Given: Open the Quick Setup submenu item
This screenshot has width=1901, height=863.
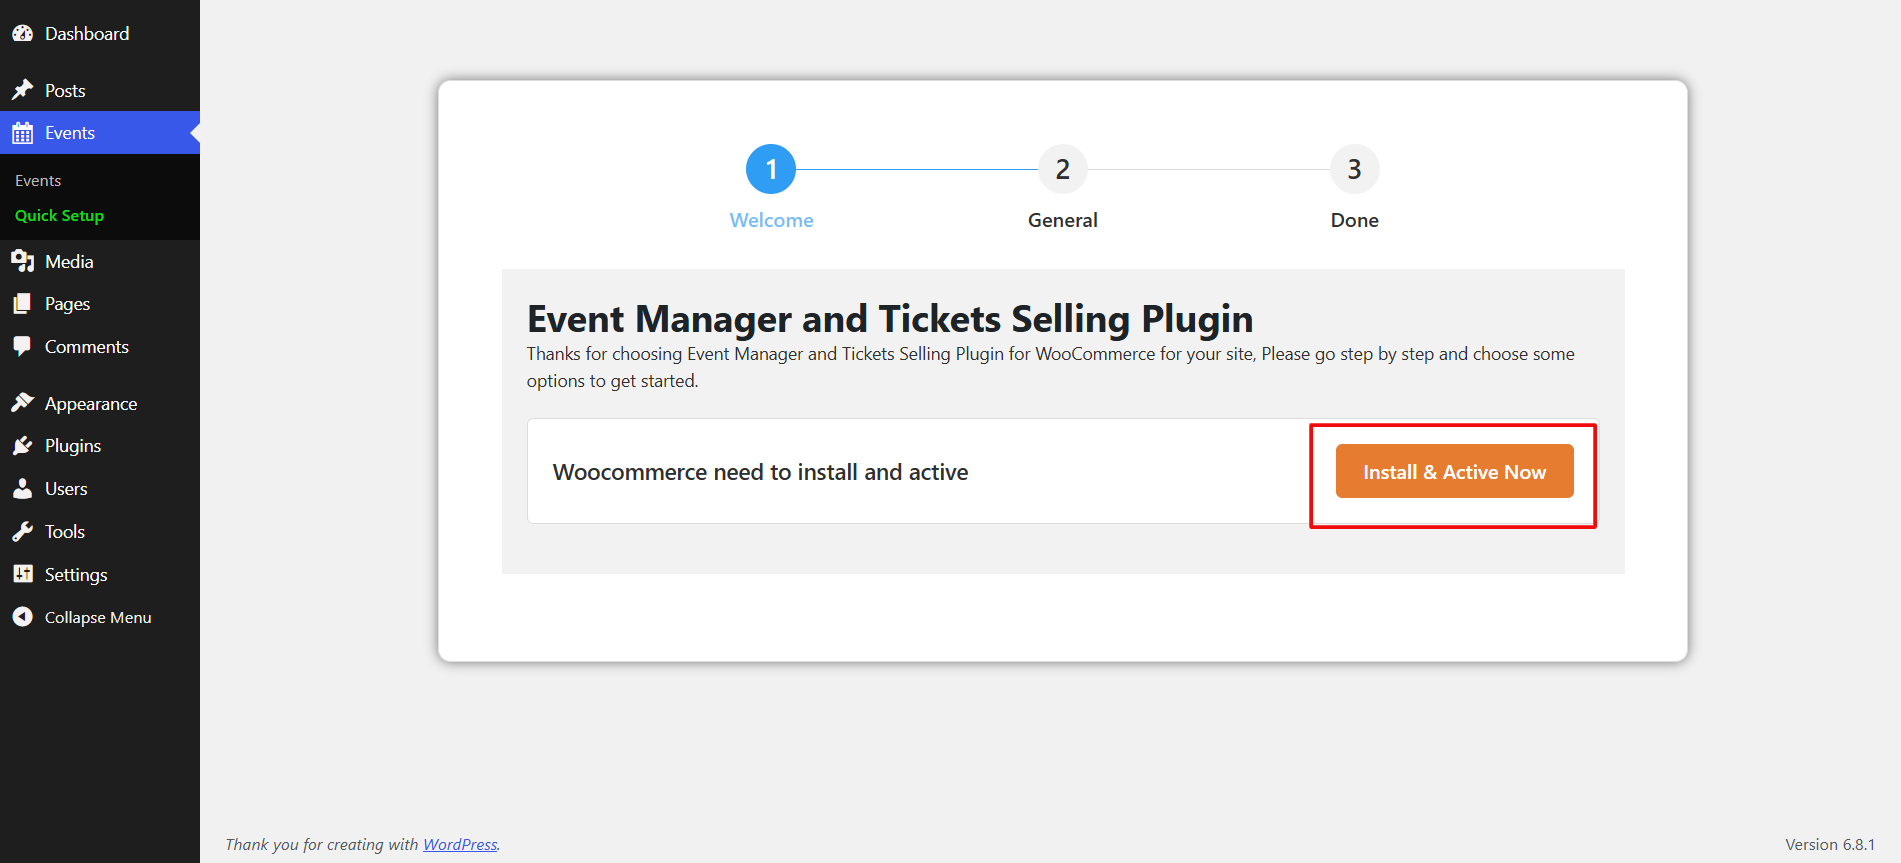Looking at the screenshot, I should [x=59, y=216].
